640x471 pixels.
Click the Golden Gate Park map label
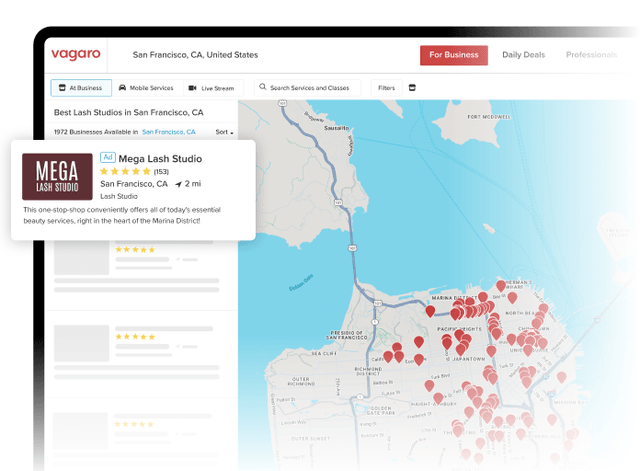pos(381,410)
